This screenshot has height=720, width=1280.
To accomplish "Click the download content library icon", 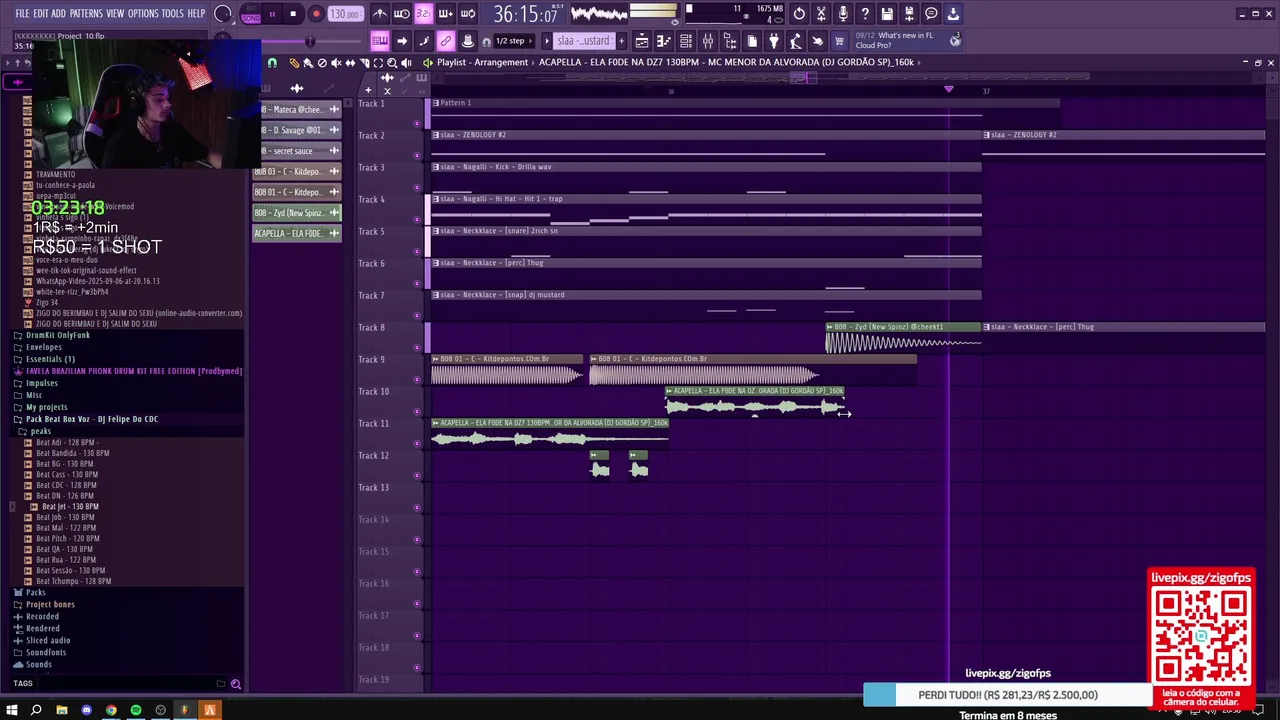I will click(953, 14).
